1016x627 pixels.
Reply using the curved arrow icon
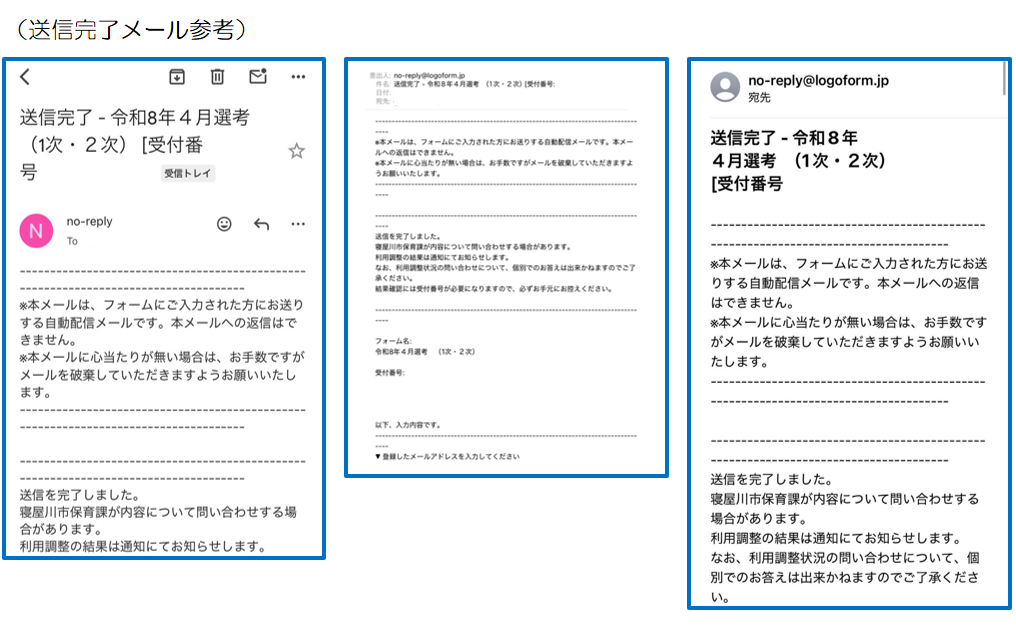pos(262,224)
